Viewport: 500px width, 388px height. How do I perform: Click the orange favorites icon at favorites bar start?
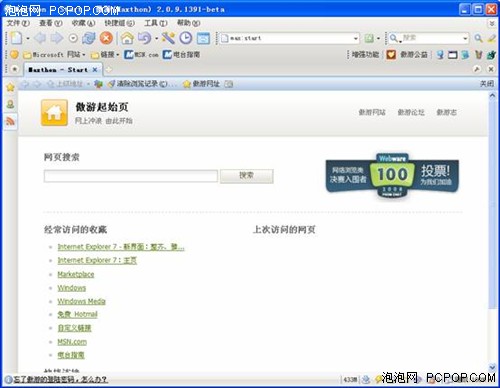point(14,54)
